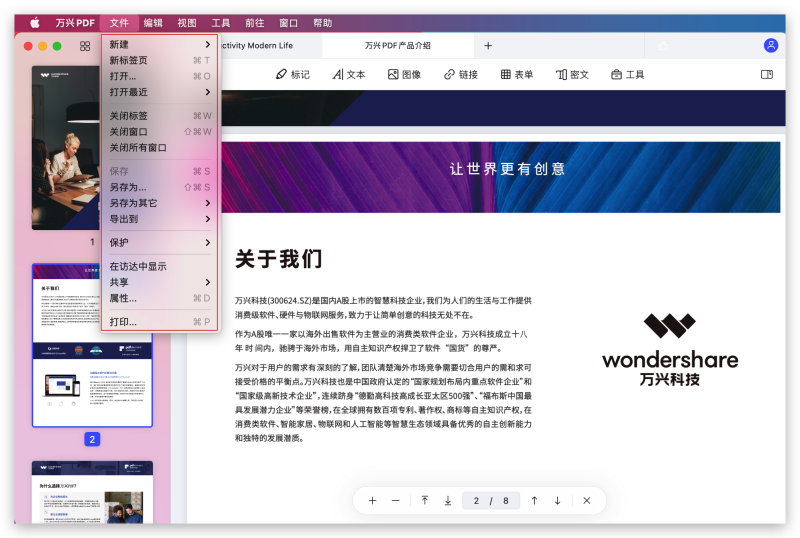Click the 让世界更有创意 banner text
Image resolution: width=800 pixels, height=538 pixels.
[x=507, y=169]
